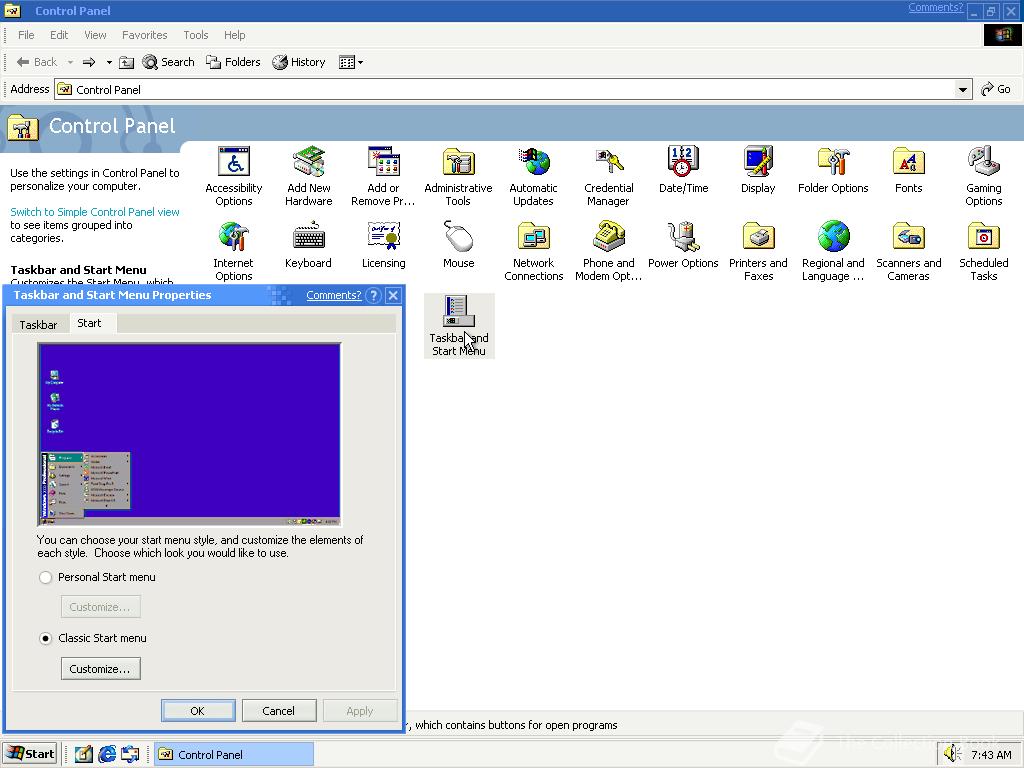Click the Go button beside address bar
This screenshot has width=1024, height=768.
point(996,89)
